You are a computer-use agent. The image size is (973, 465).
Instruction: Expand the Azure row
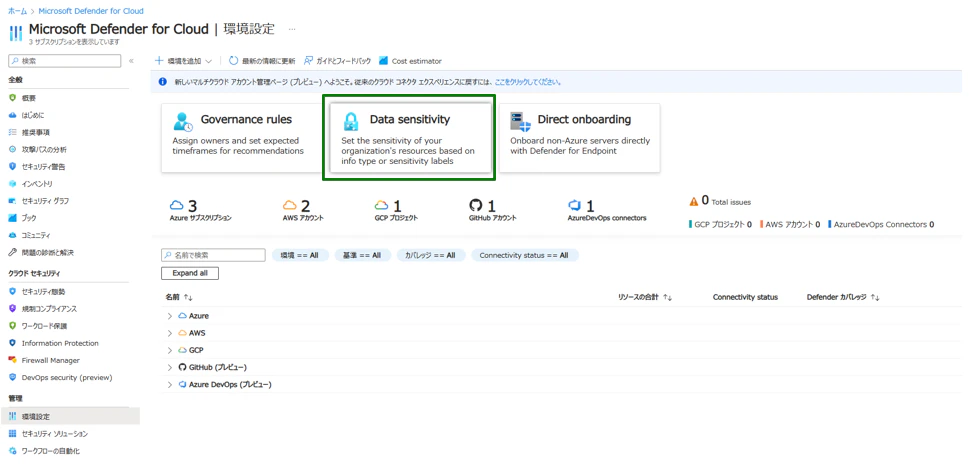coord(169,316)
